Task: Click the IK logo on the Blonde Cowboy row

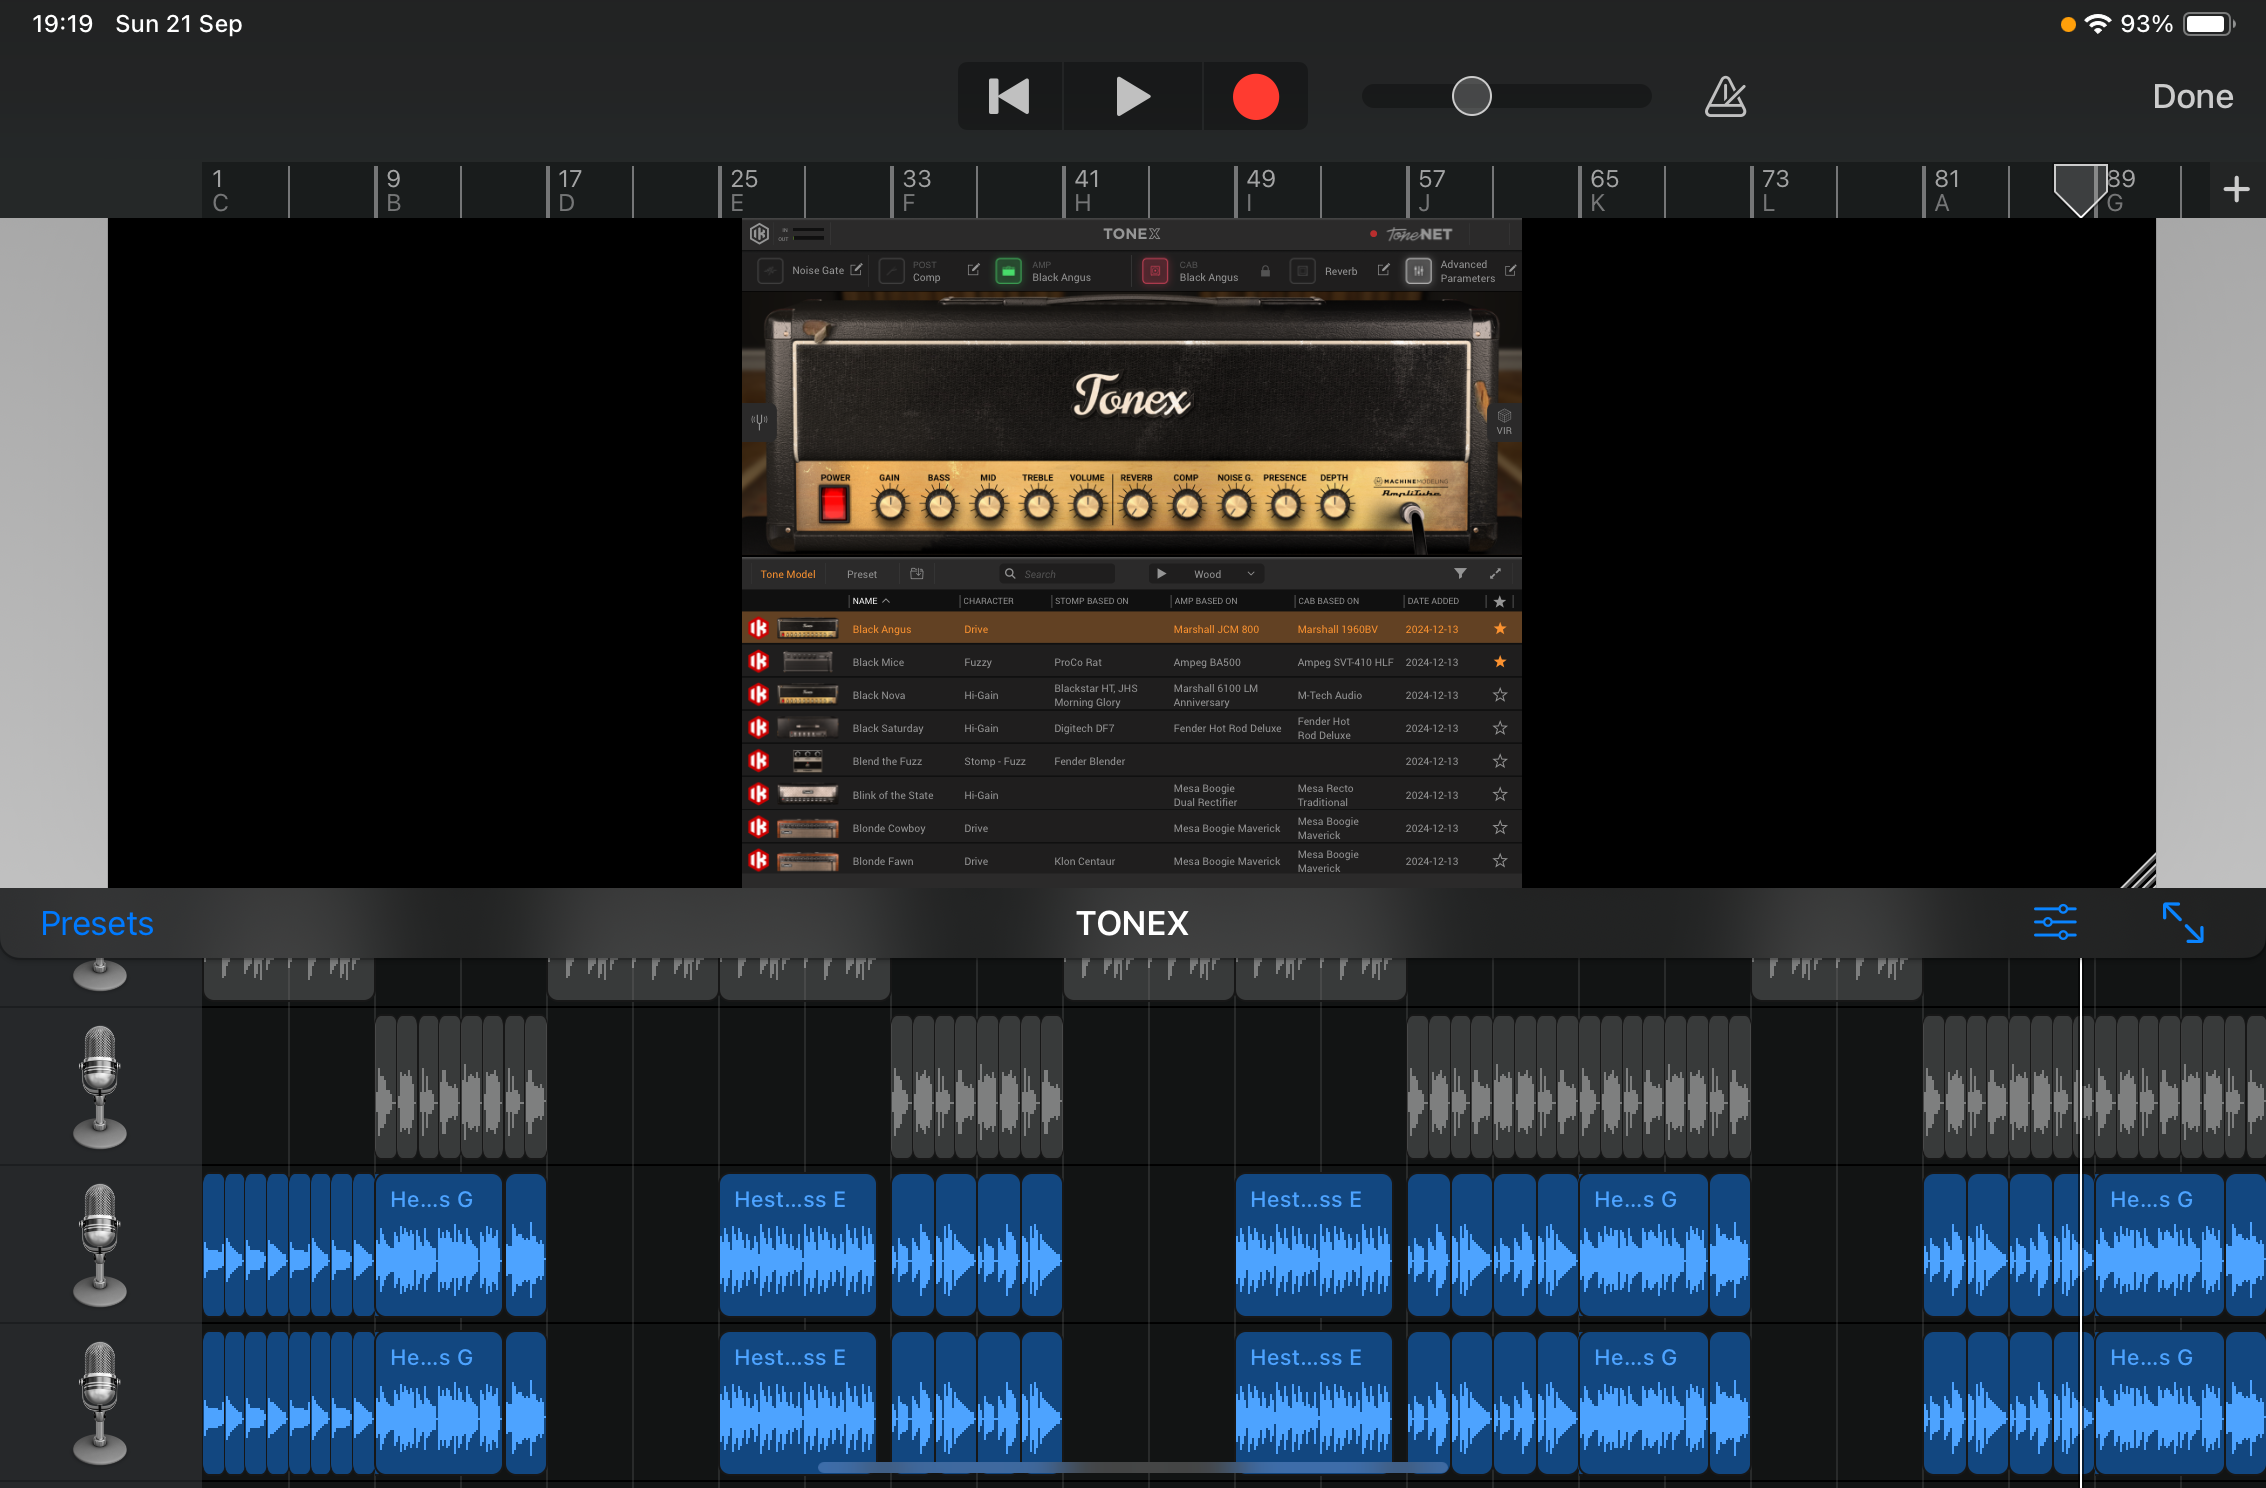Action: tap(759, 828)
